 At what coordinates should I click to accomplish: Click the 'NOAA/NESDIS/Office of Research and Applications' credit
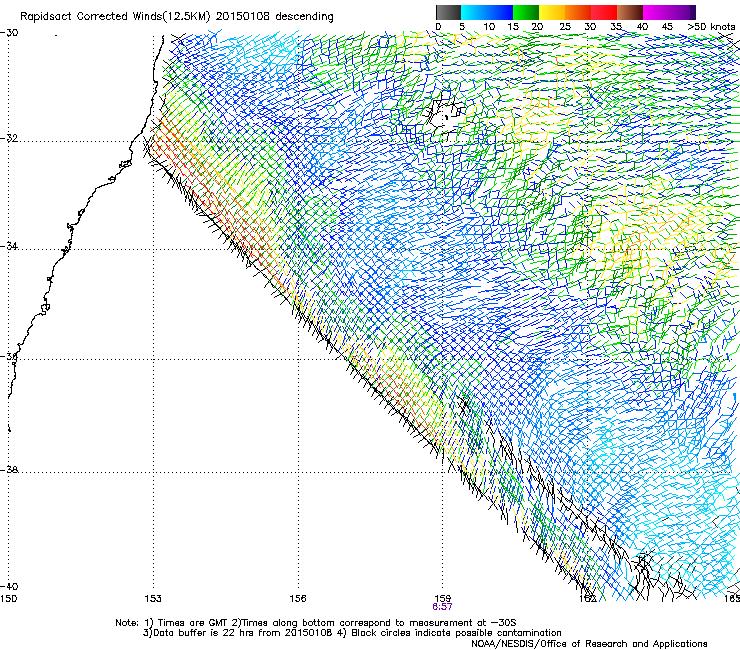tap(589, 644)
